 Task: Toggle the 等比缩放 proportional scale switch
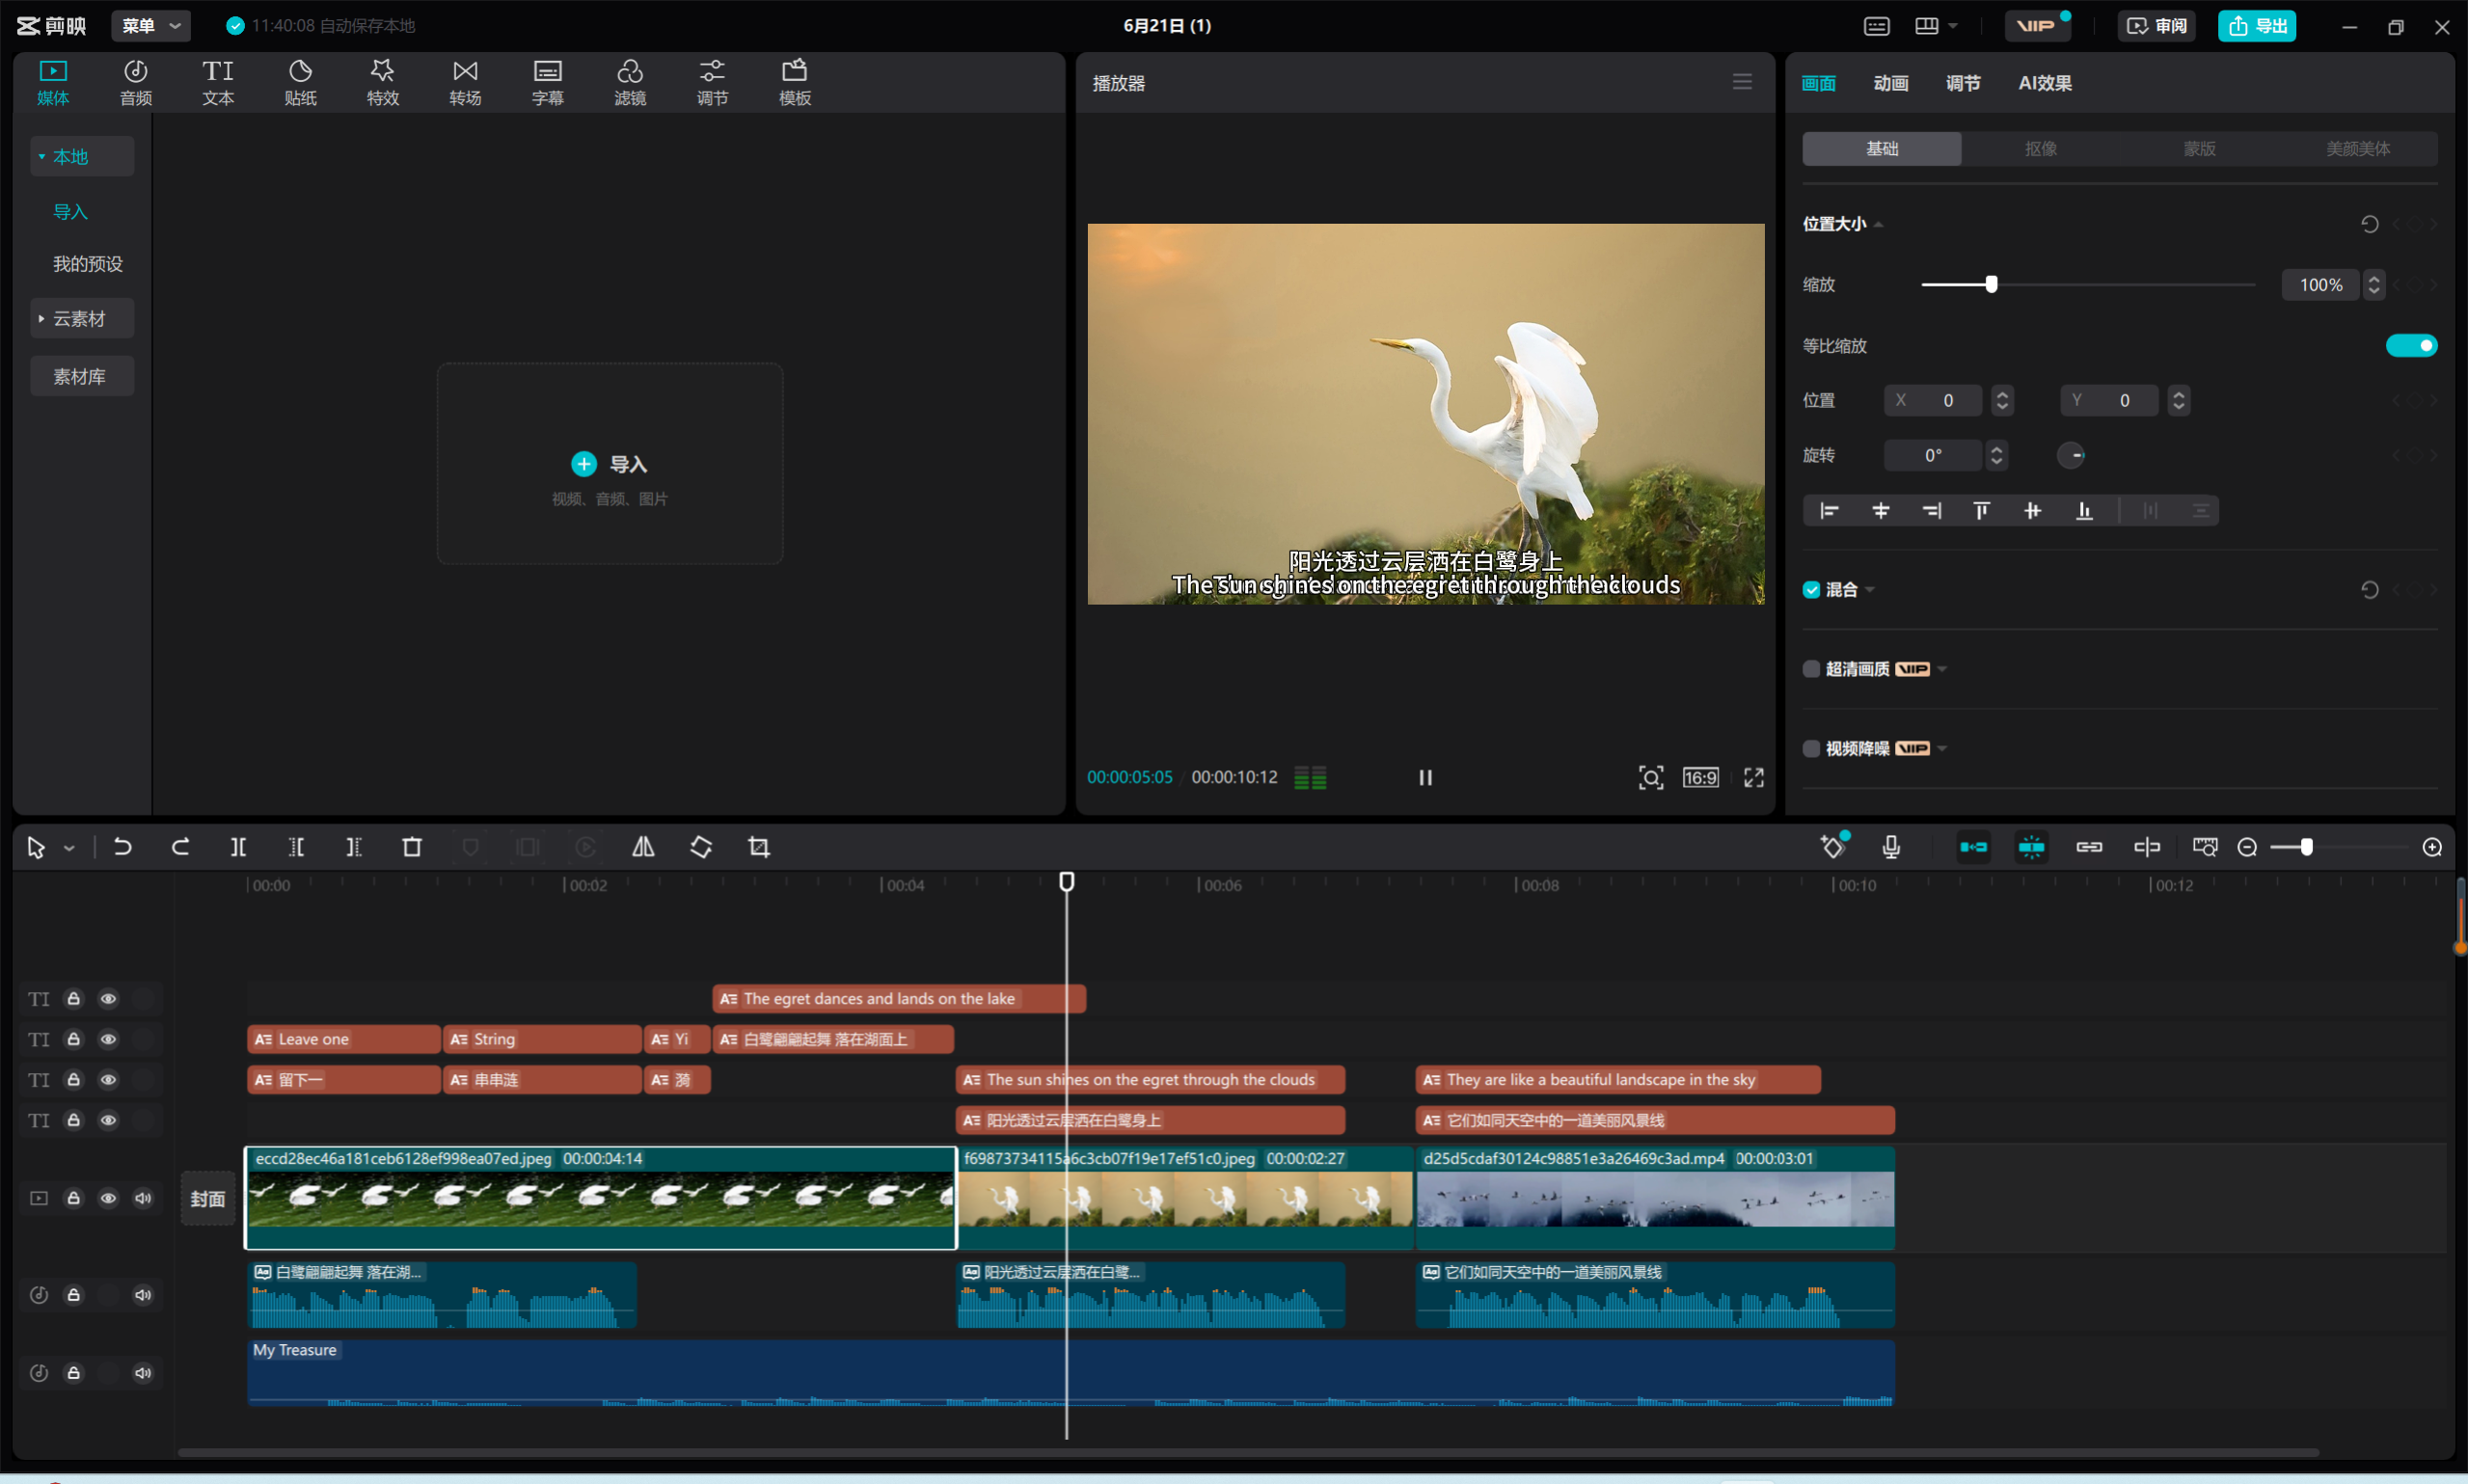[x=2410, y=345]
